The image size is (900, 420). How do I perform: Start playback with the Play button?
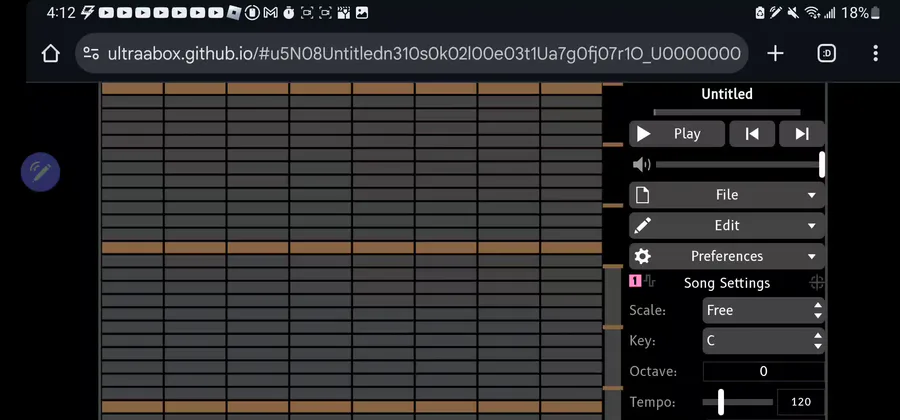(677, 134)
